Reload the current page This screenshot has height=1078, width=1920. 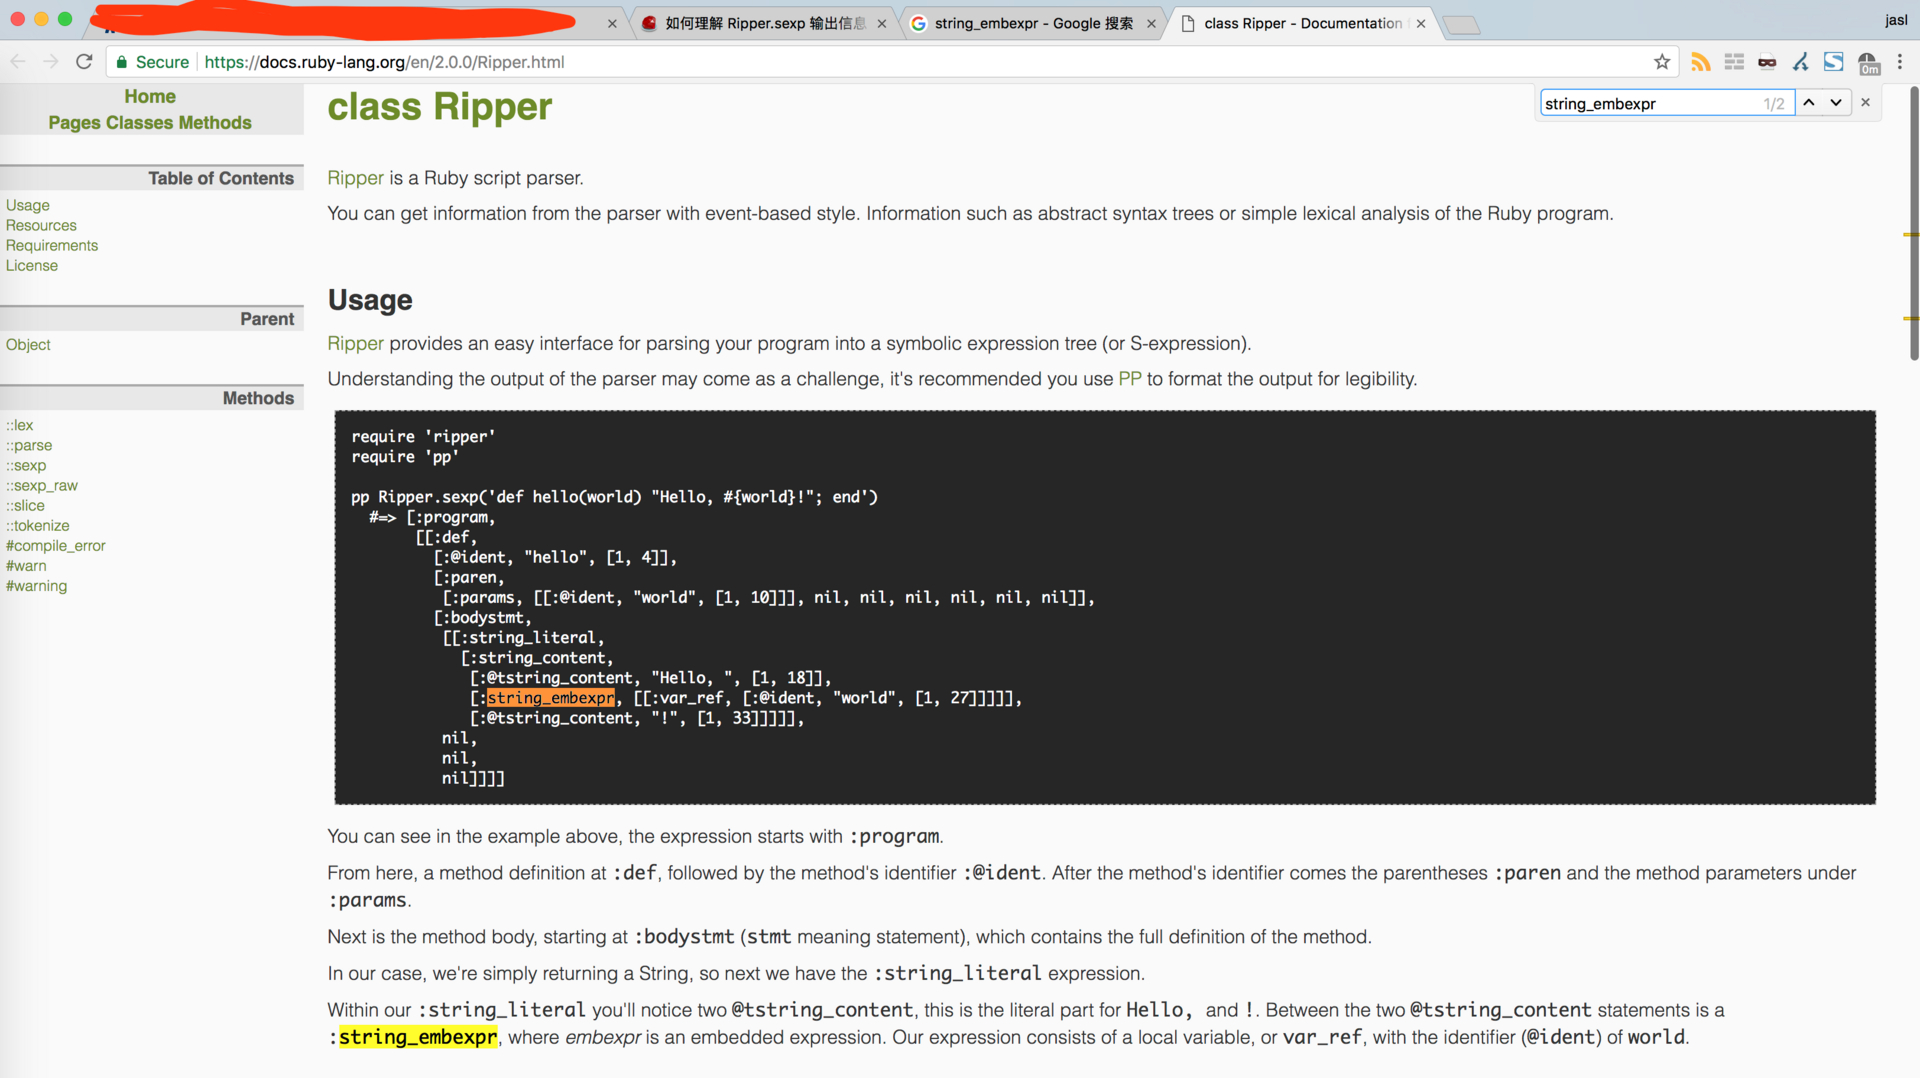click(x=85, y=62)
